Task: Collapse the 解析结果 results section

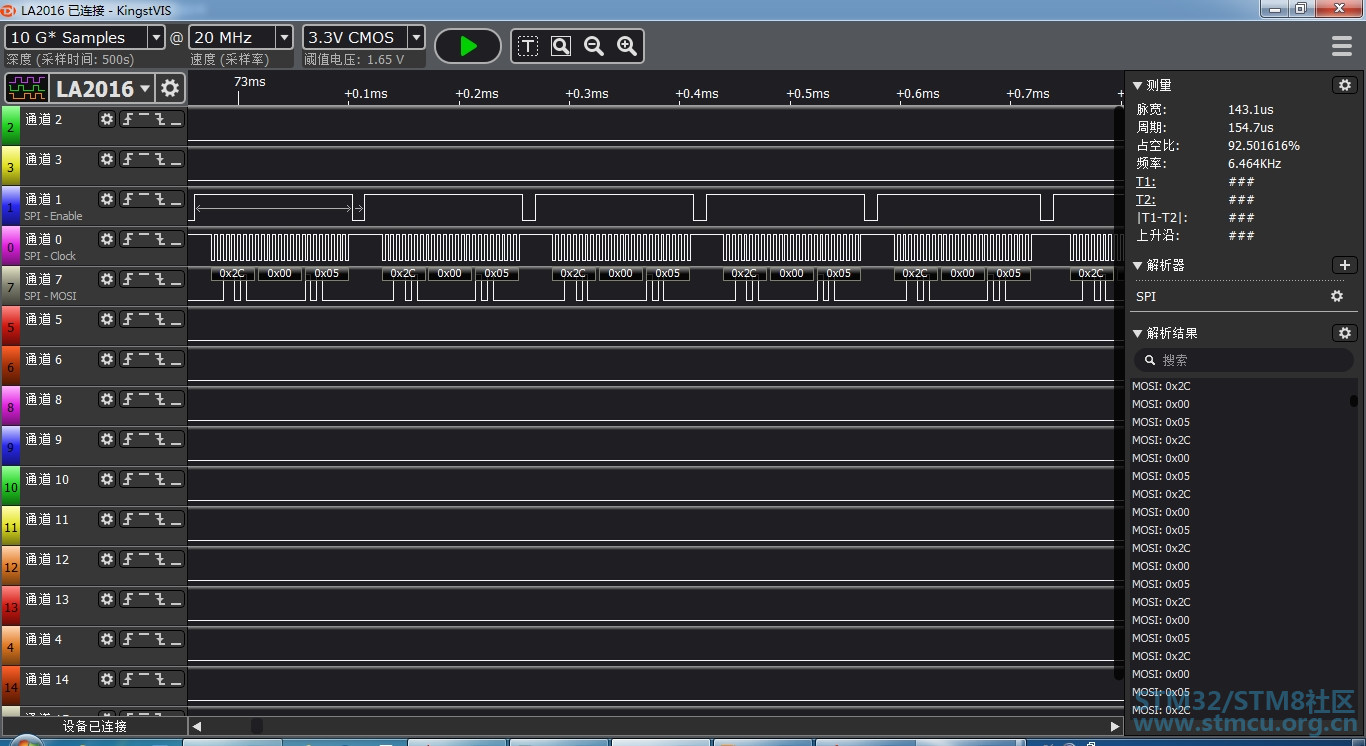Action: (1137, 333)
